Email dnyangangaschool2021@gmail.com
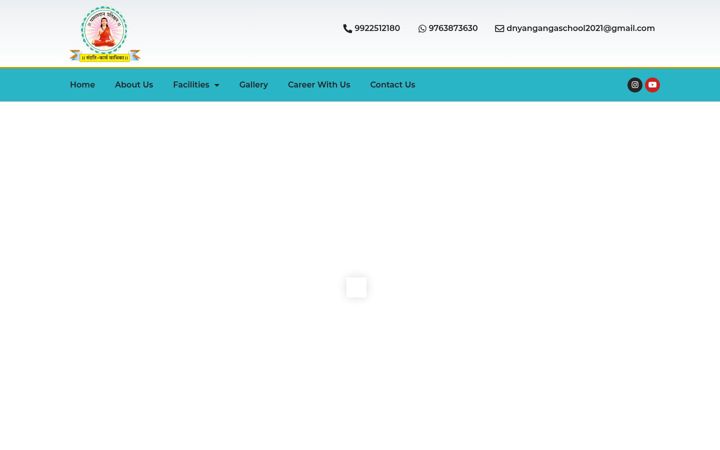 [580, 28]
